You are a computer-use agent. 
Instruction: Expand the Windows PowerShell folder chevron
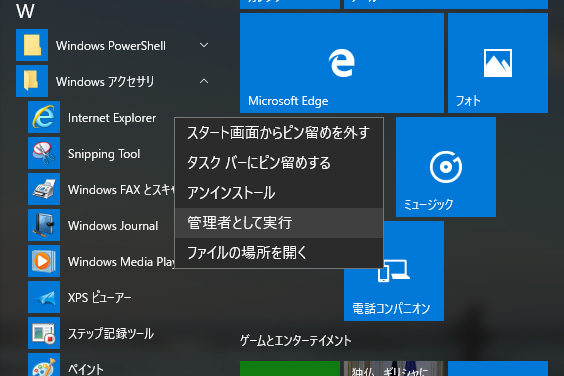(x=204, y=45)
